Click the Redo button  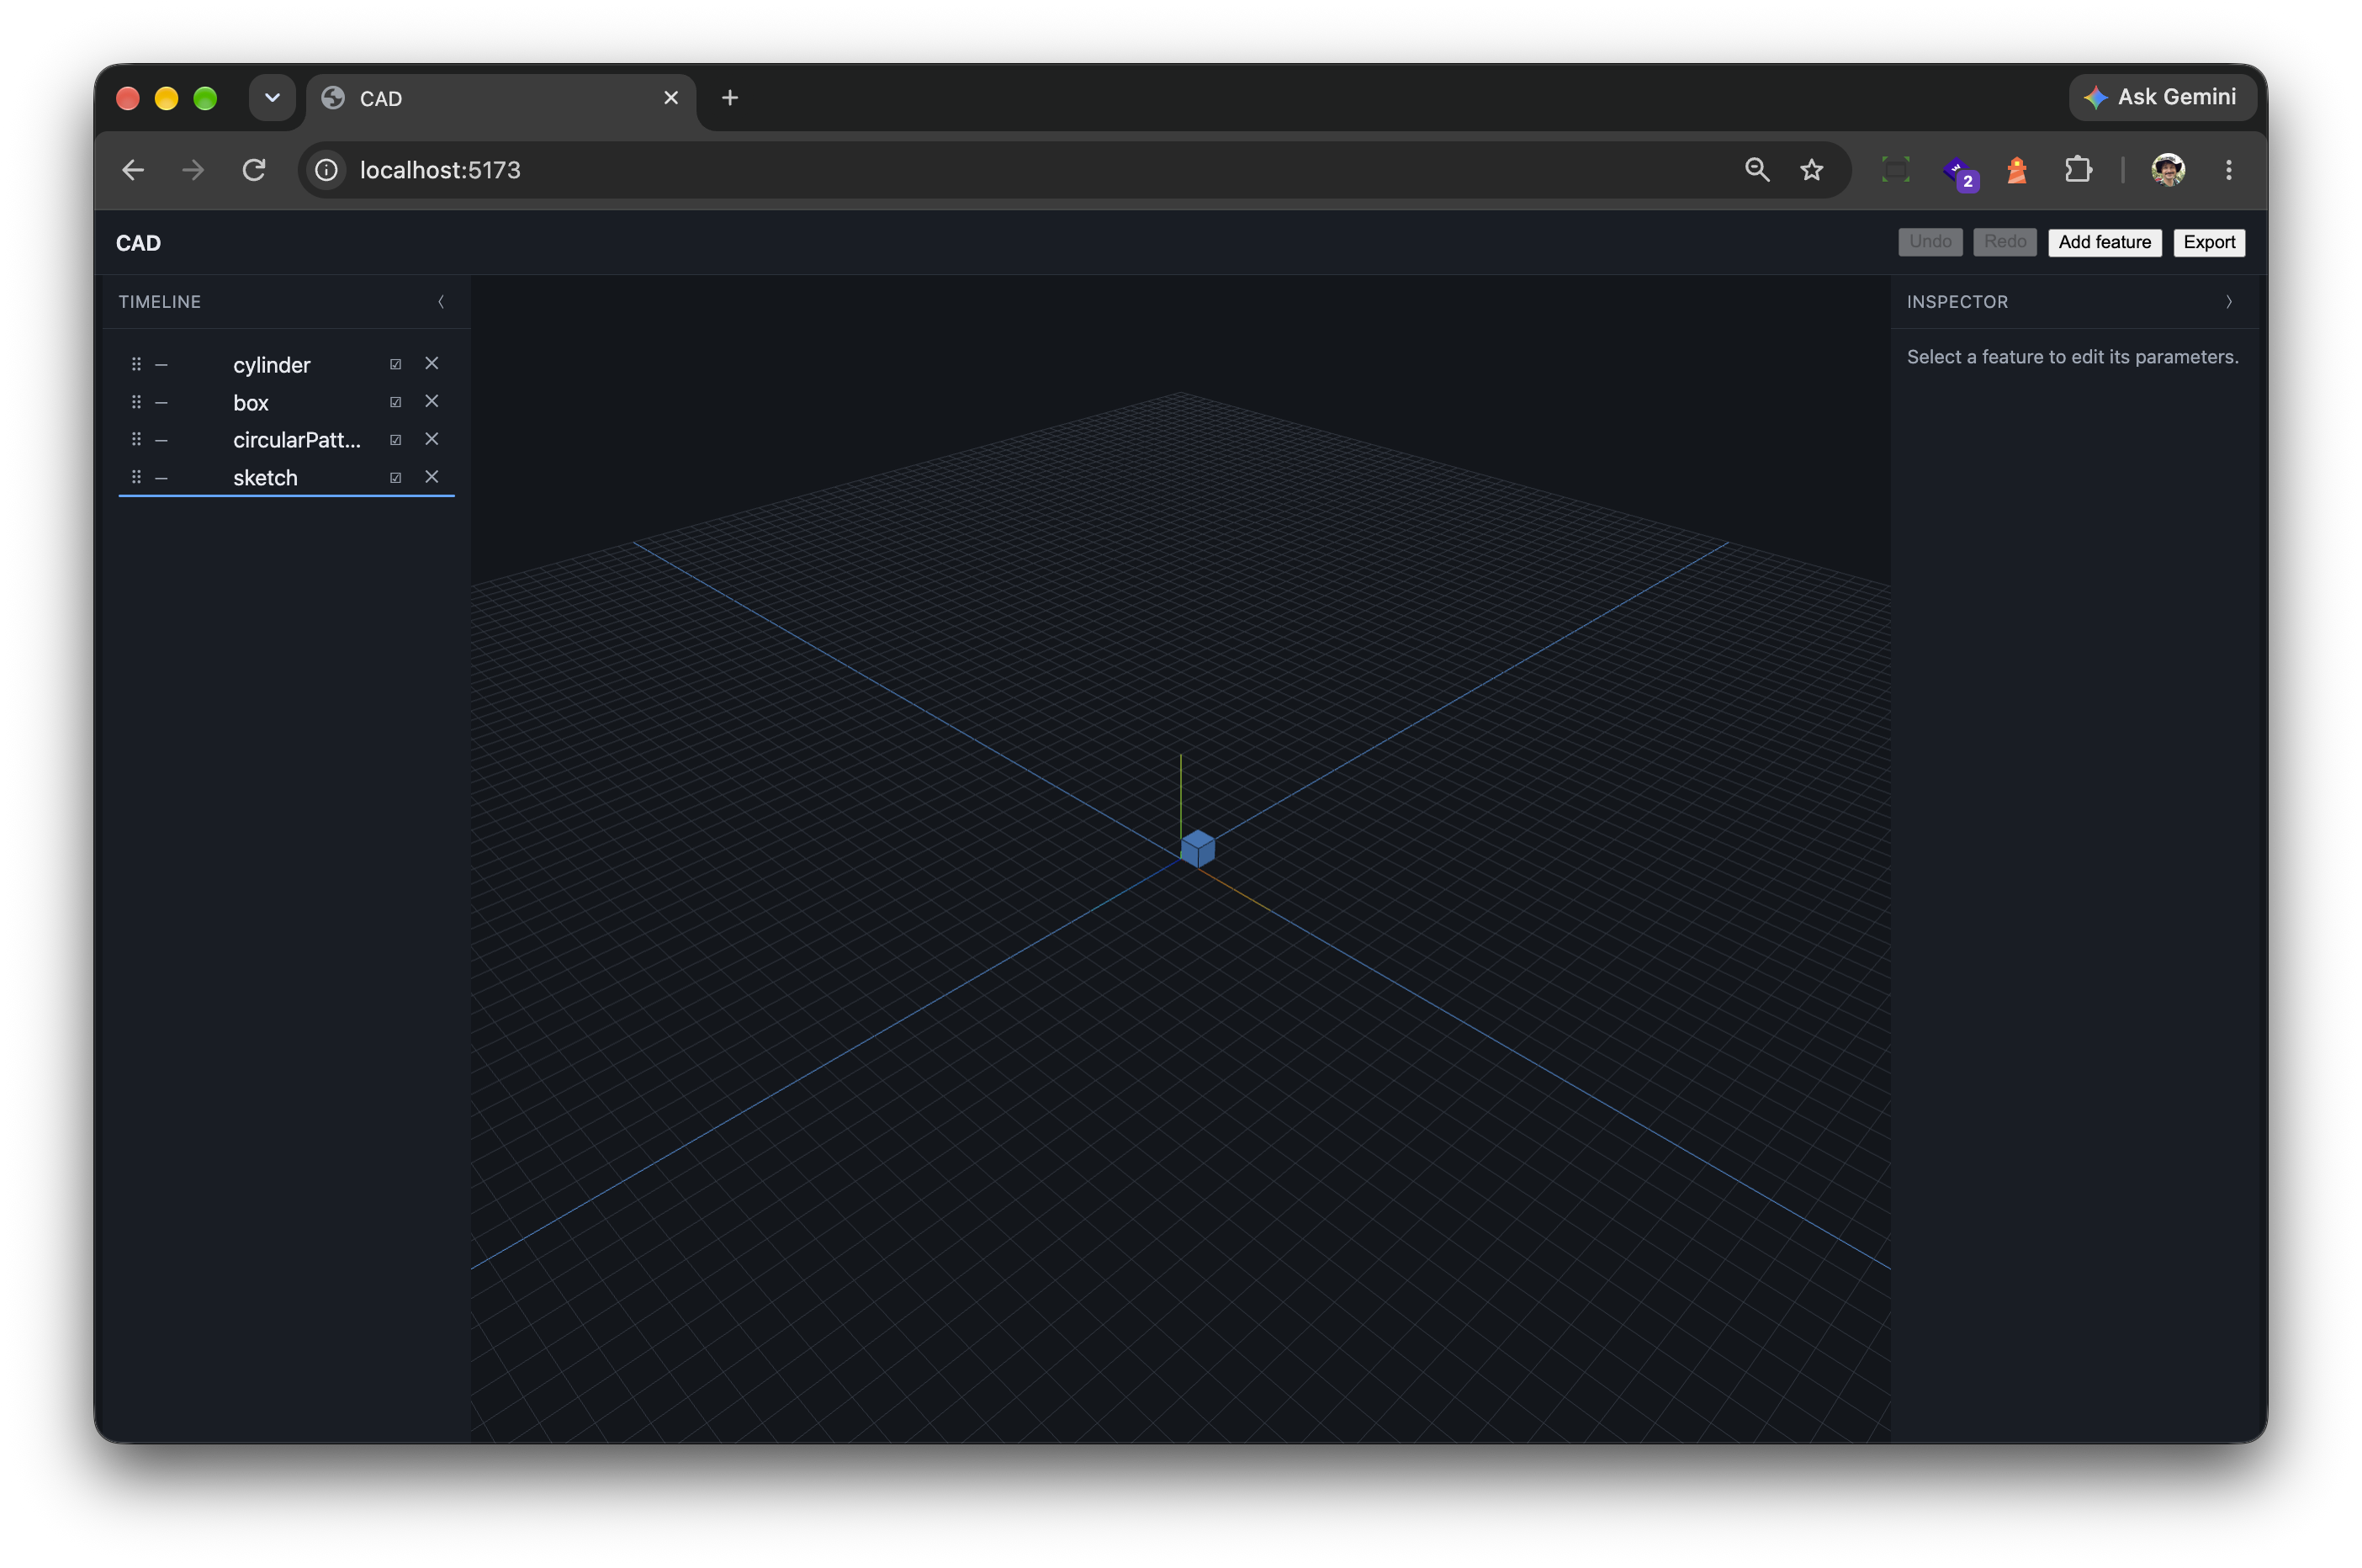tap(2004, 242)
